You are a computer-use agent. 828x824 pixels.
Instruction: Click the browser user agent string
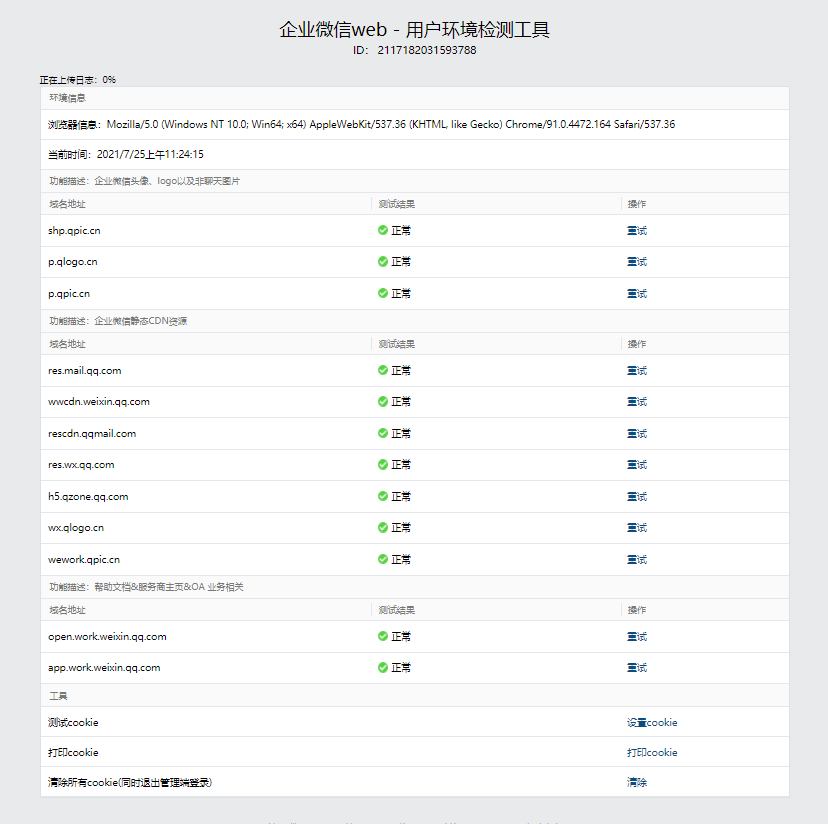[x=391, y=124]
